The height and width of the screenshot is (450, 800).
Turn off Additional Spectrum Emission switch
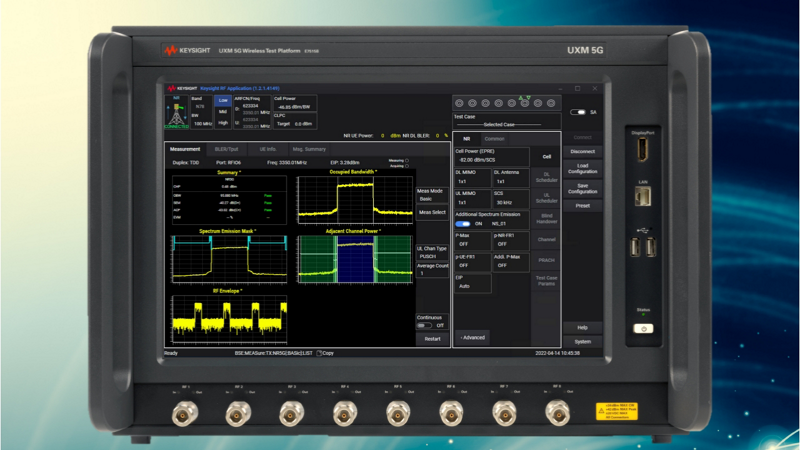point(463,223)
